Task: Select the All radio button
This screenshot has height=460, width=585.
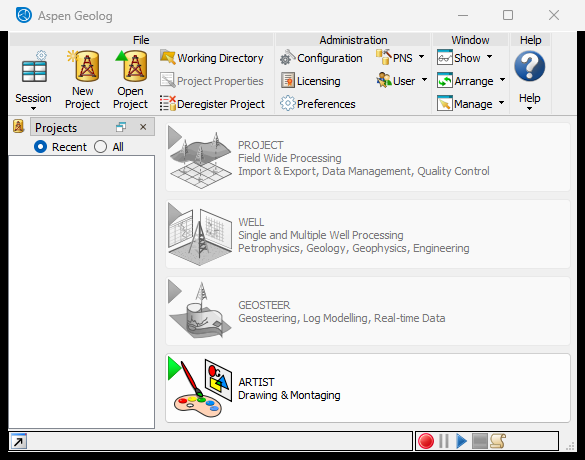Action: click(x=100, y=147)
